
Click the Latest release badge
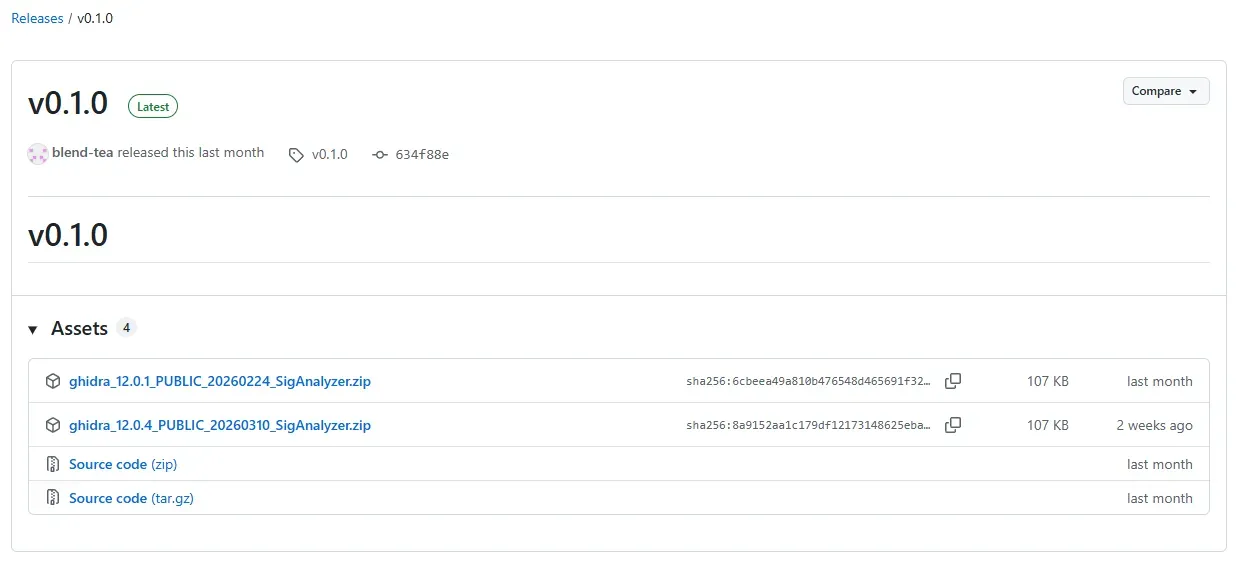click(x=153, y=106)
